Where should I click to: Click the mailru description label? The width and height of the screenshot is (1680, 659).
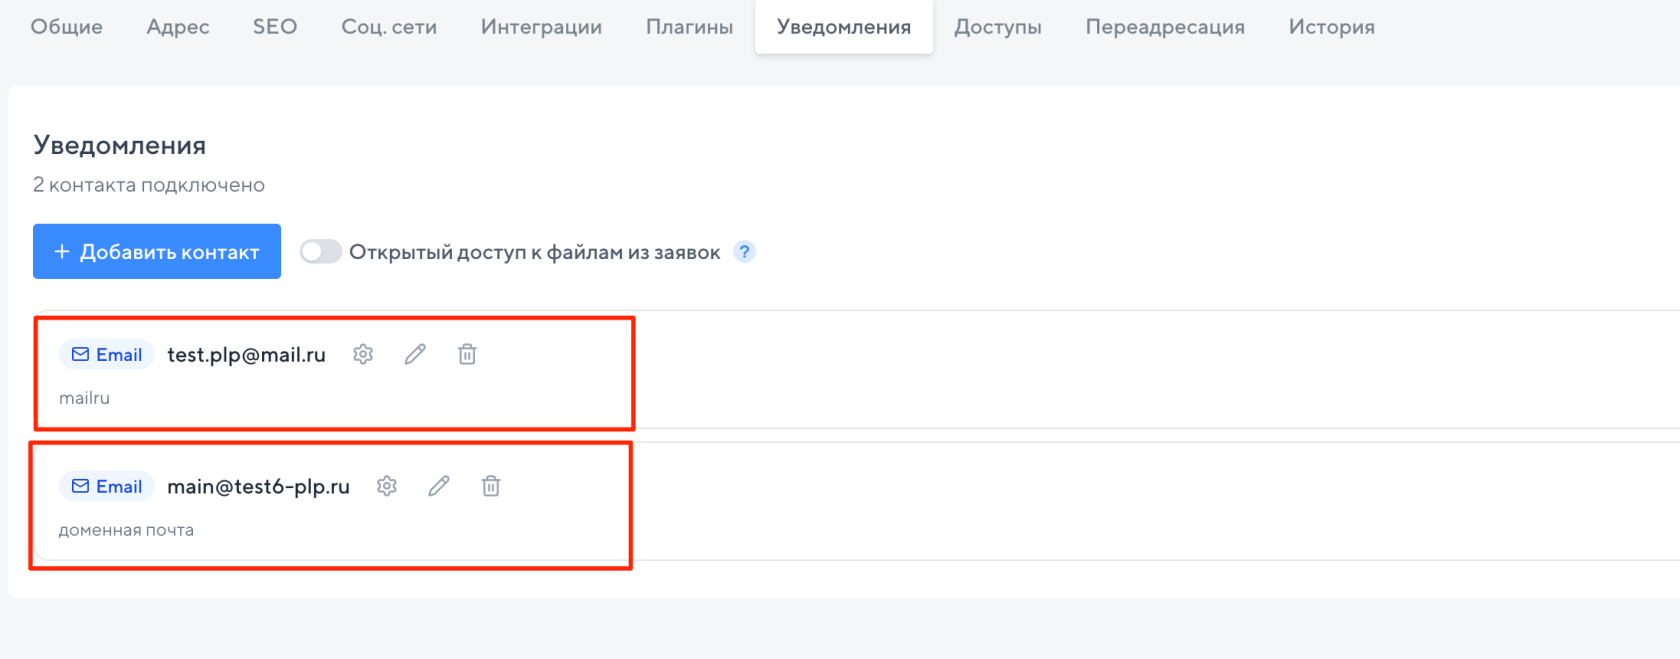(x=84, y=398)
